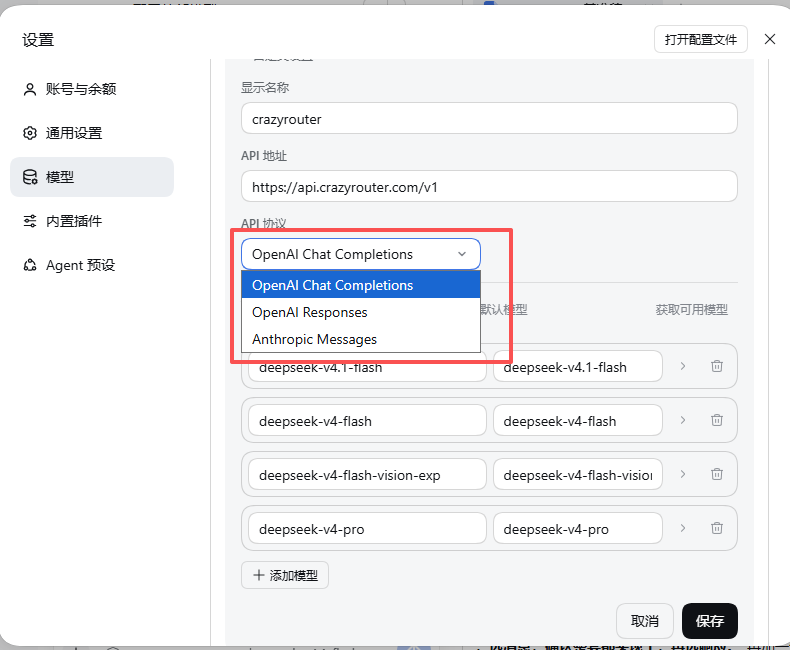
Task: Click the database icon beside 模型
Action: 30,177
